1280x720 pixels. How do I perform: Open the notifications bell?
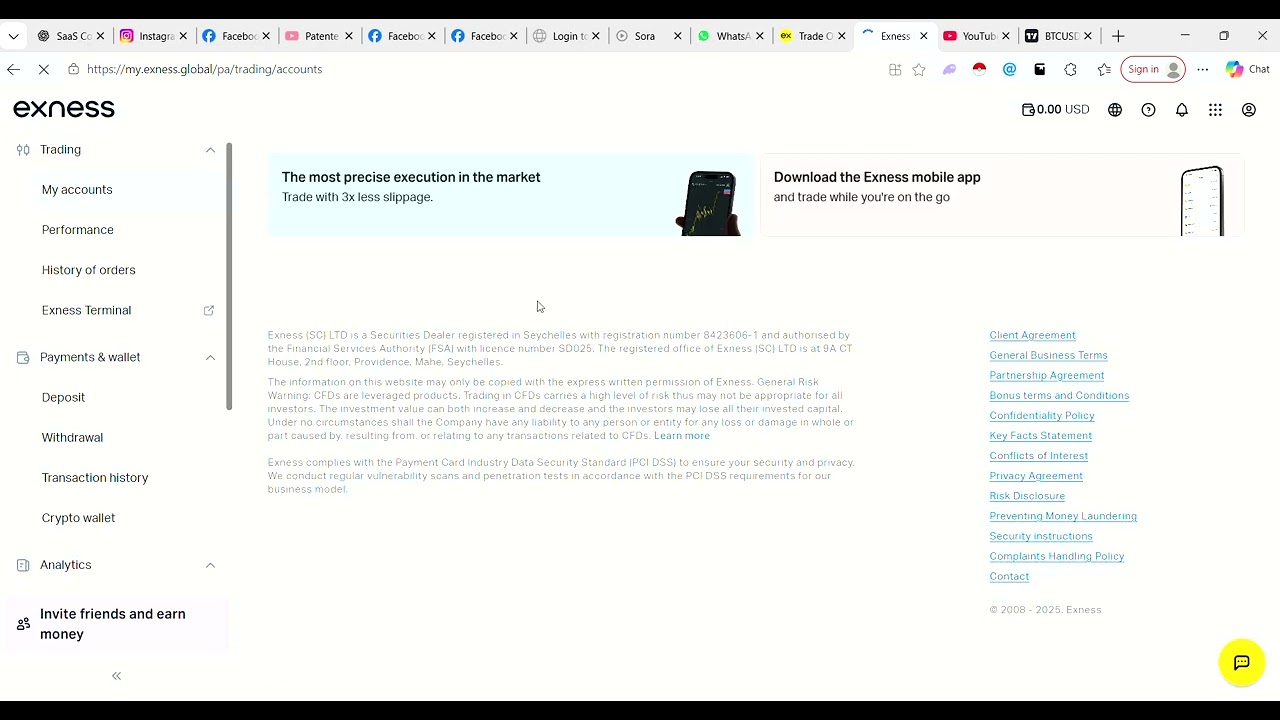[1182, 110]
